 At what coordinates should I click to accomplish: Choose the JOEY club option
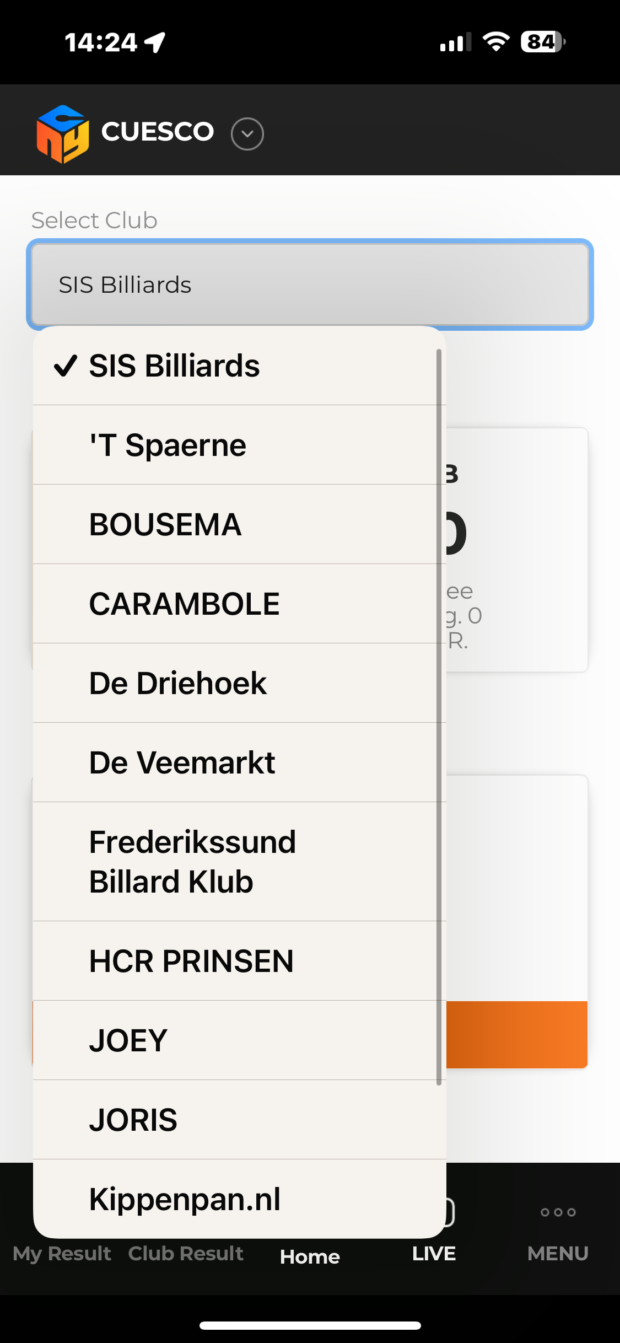coord(239,1040)
